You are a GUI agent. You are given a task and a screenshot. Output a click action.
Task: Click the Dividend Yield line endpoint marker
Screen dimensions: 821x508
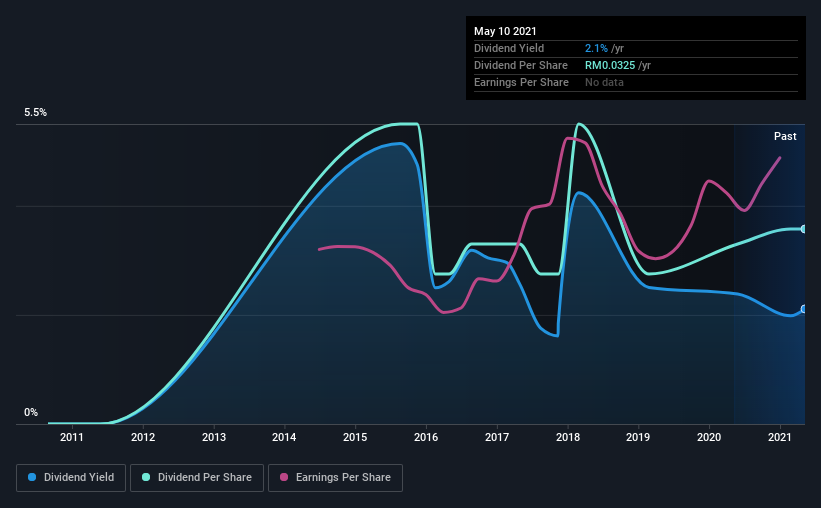coord(803,309)
